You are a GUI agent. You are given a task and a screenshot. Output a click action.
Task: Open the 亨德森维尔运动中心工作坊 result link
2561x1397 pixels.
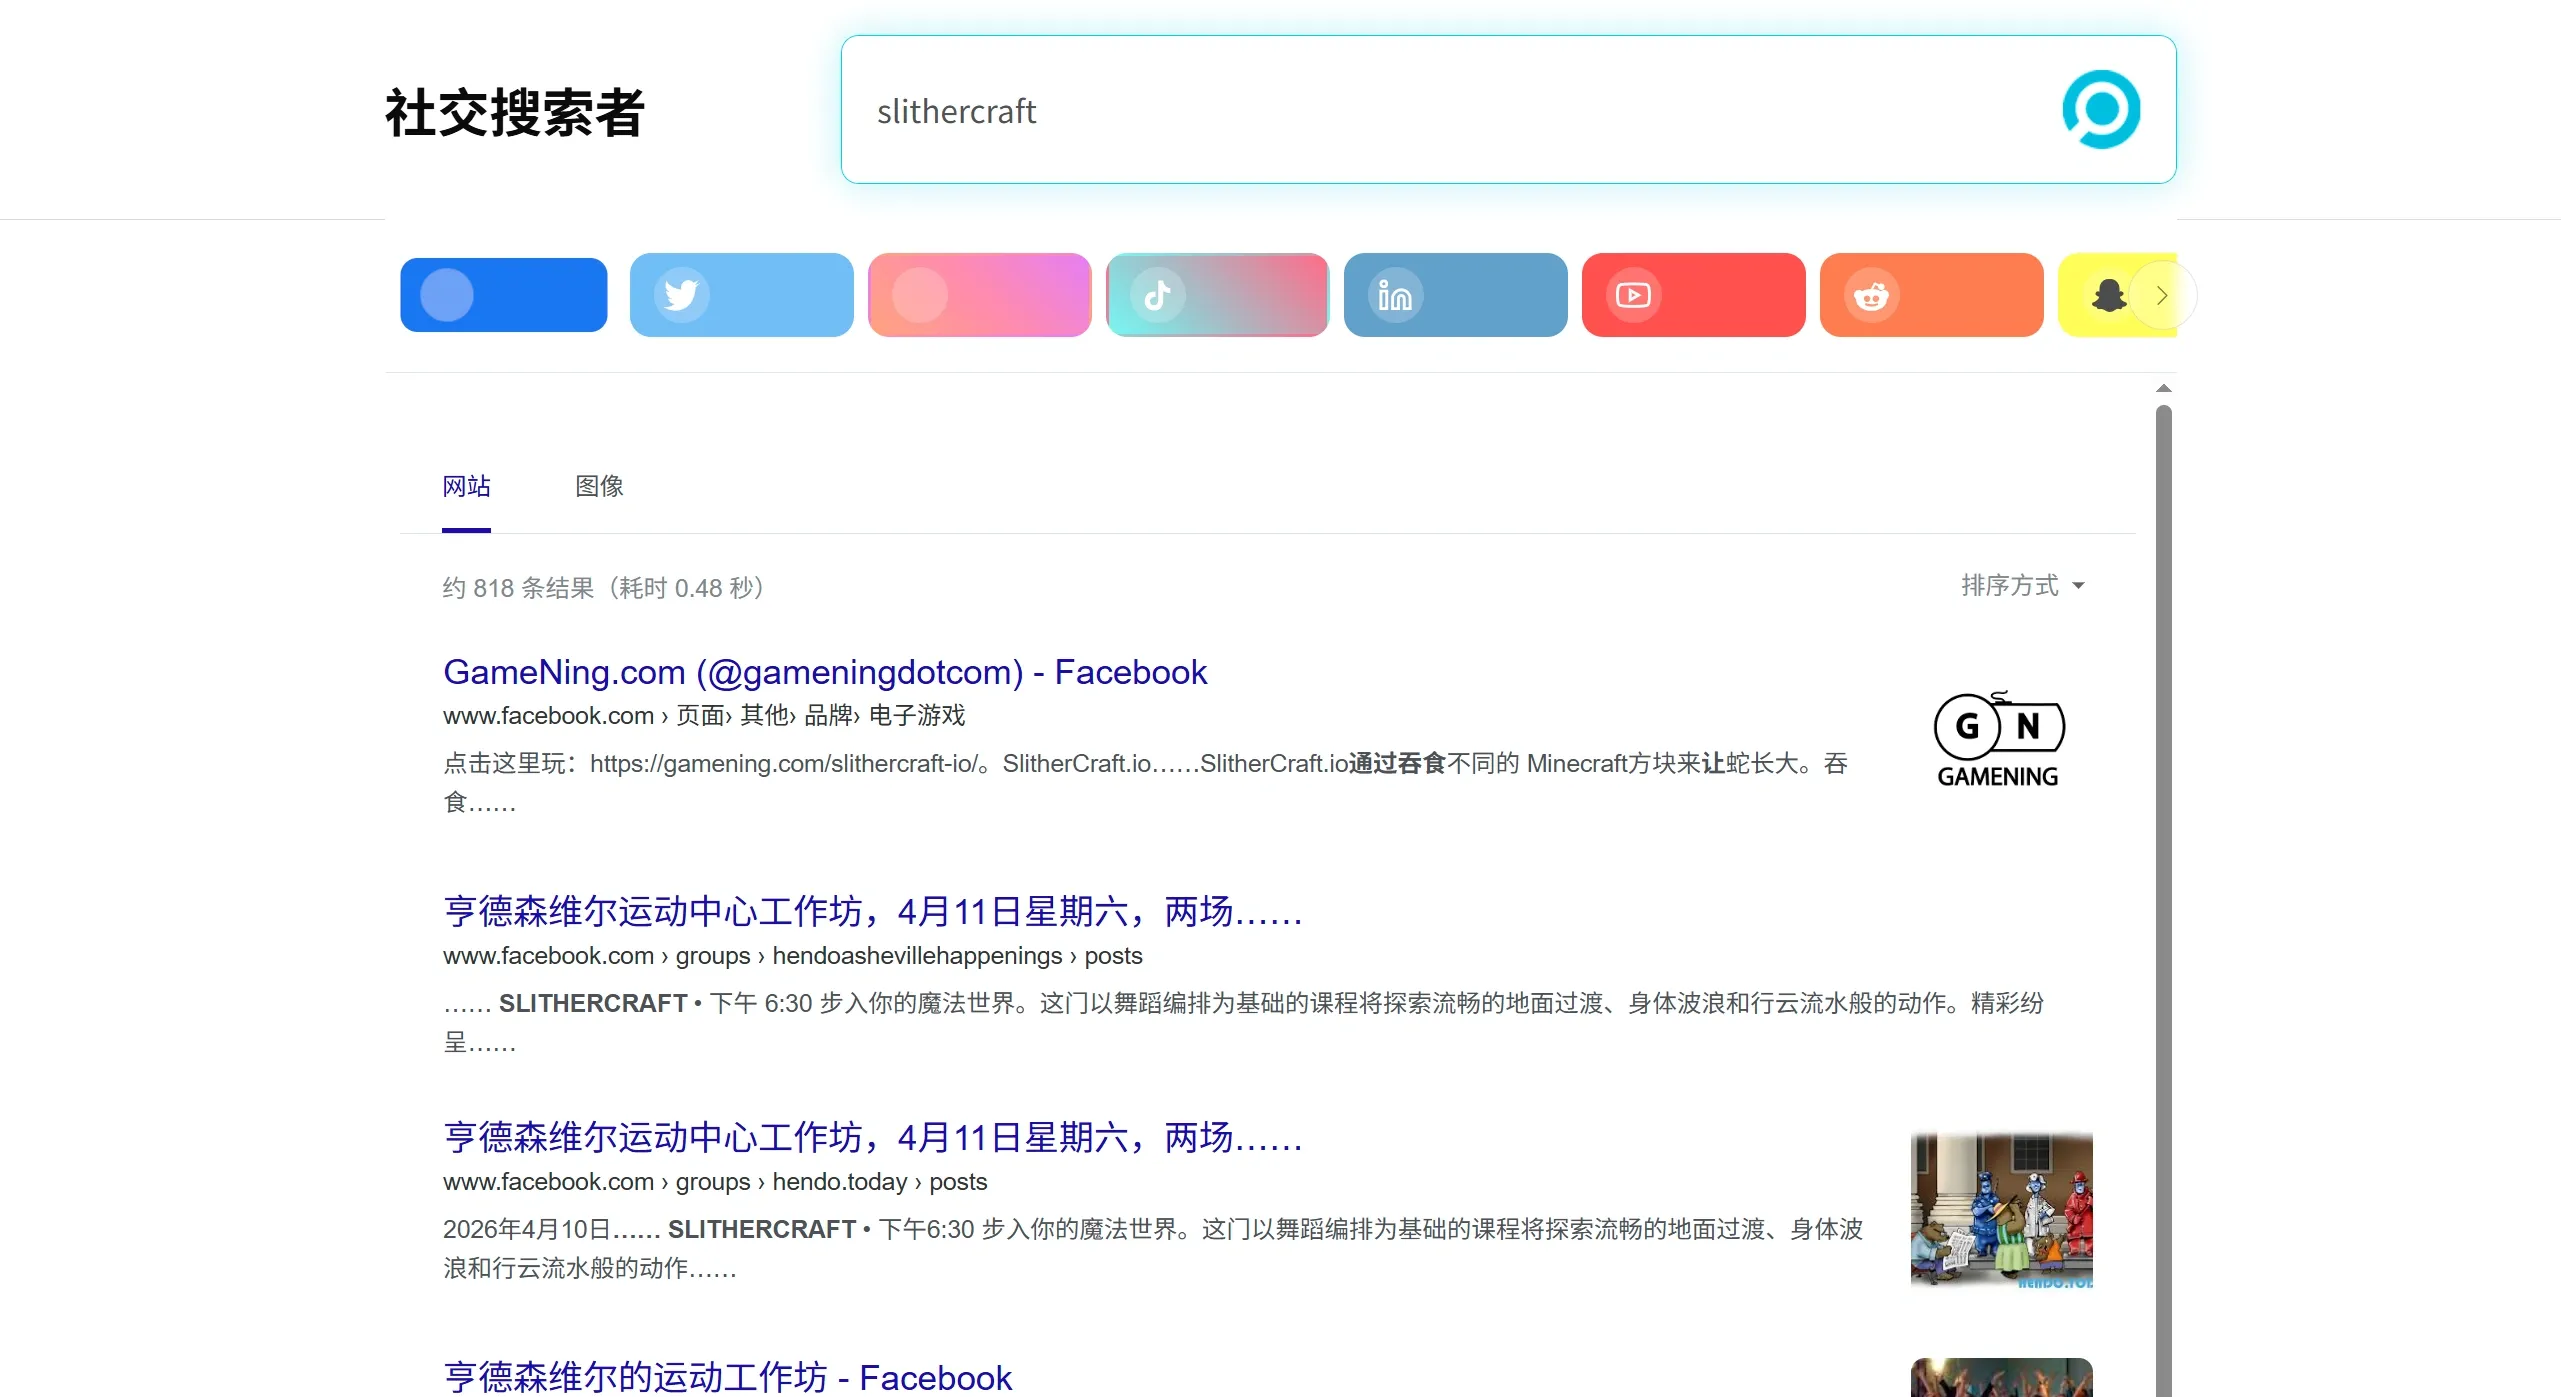(x=872, y=911)
